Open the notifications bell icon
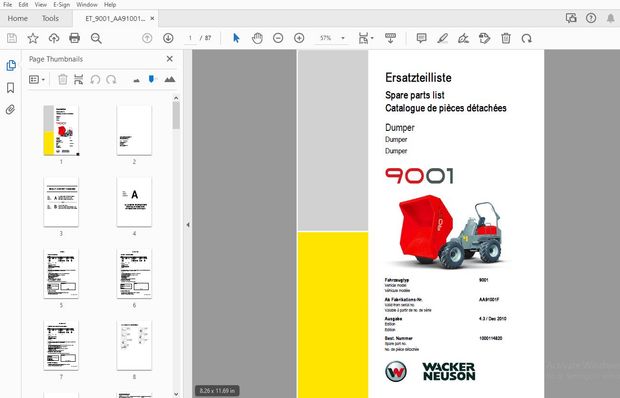 click(x=611, y=18)
